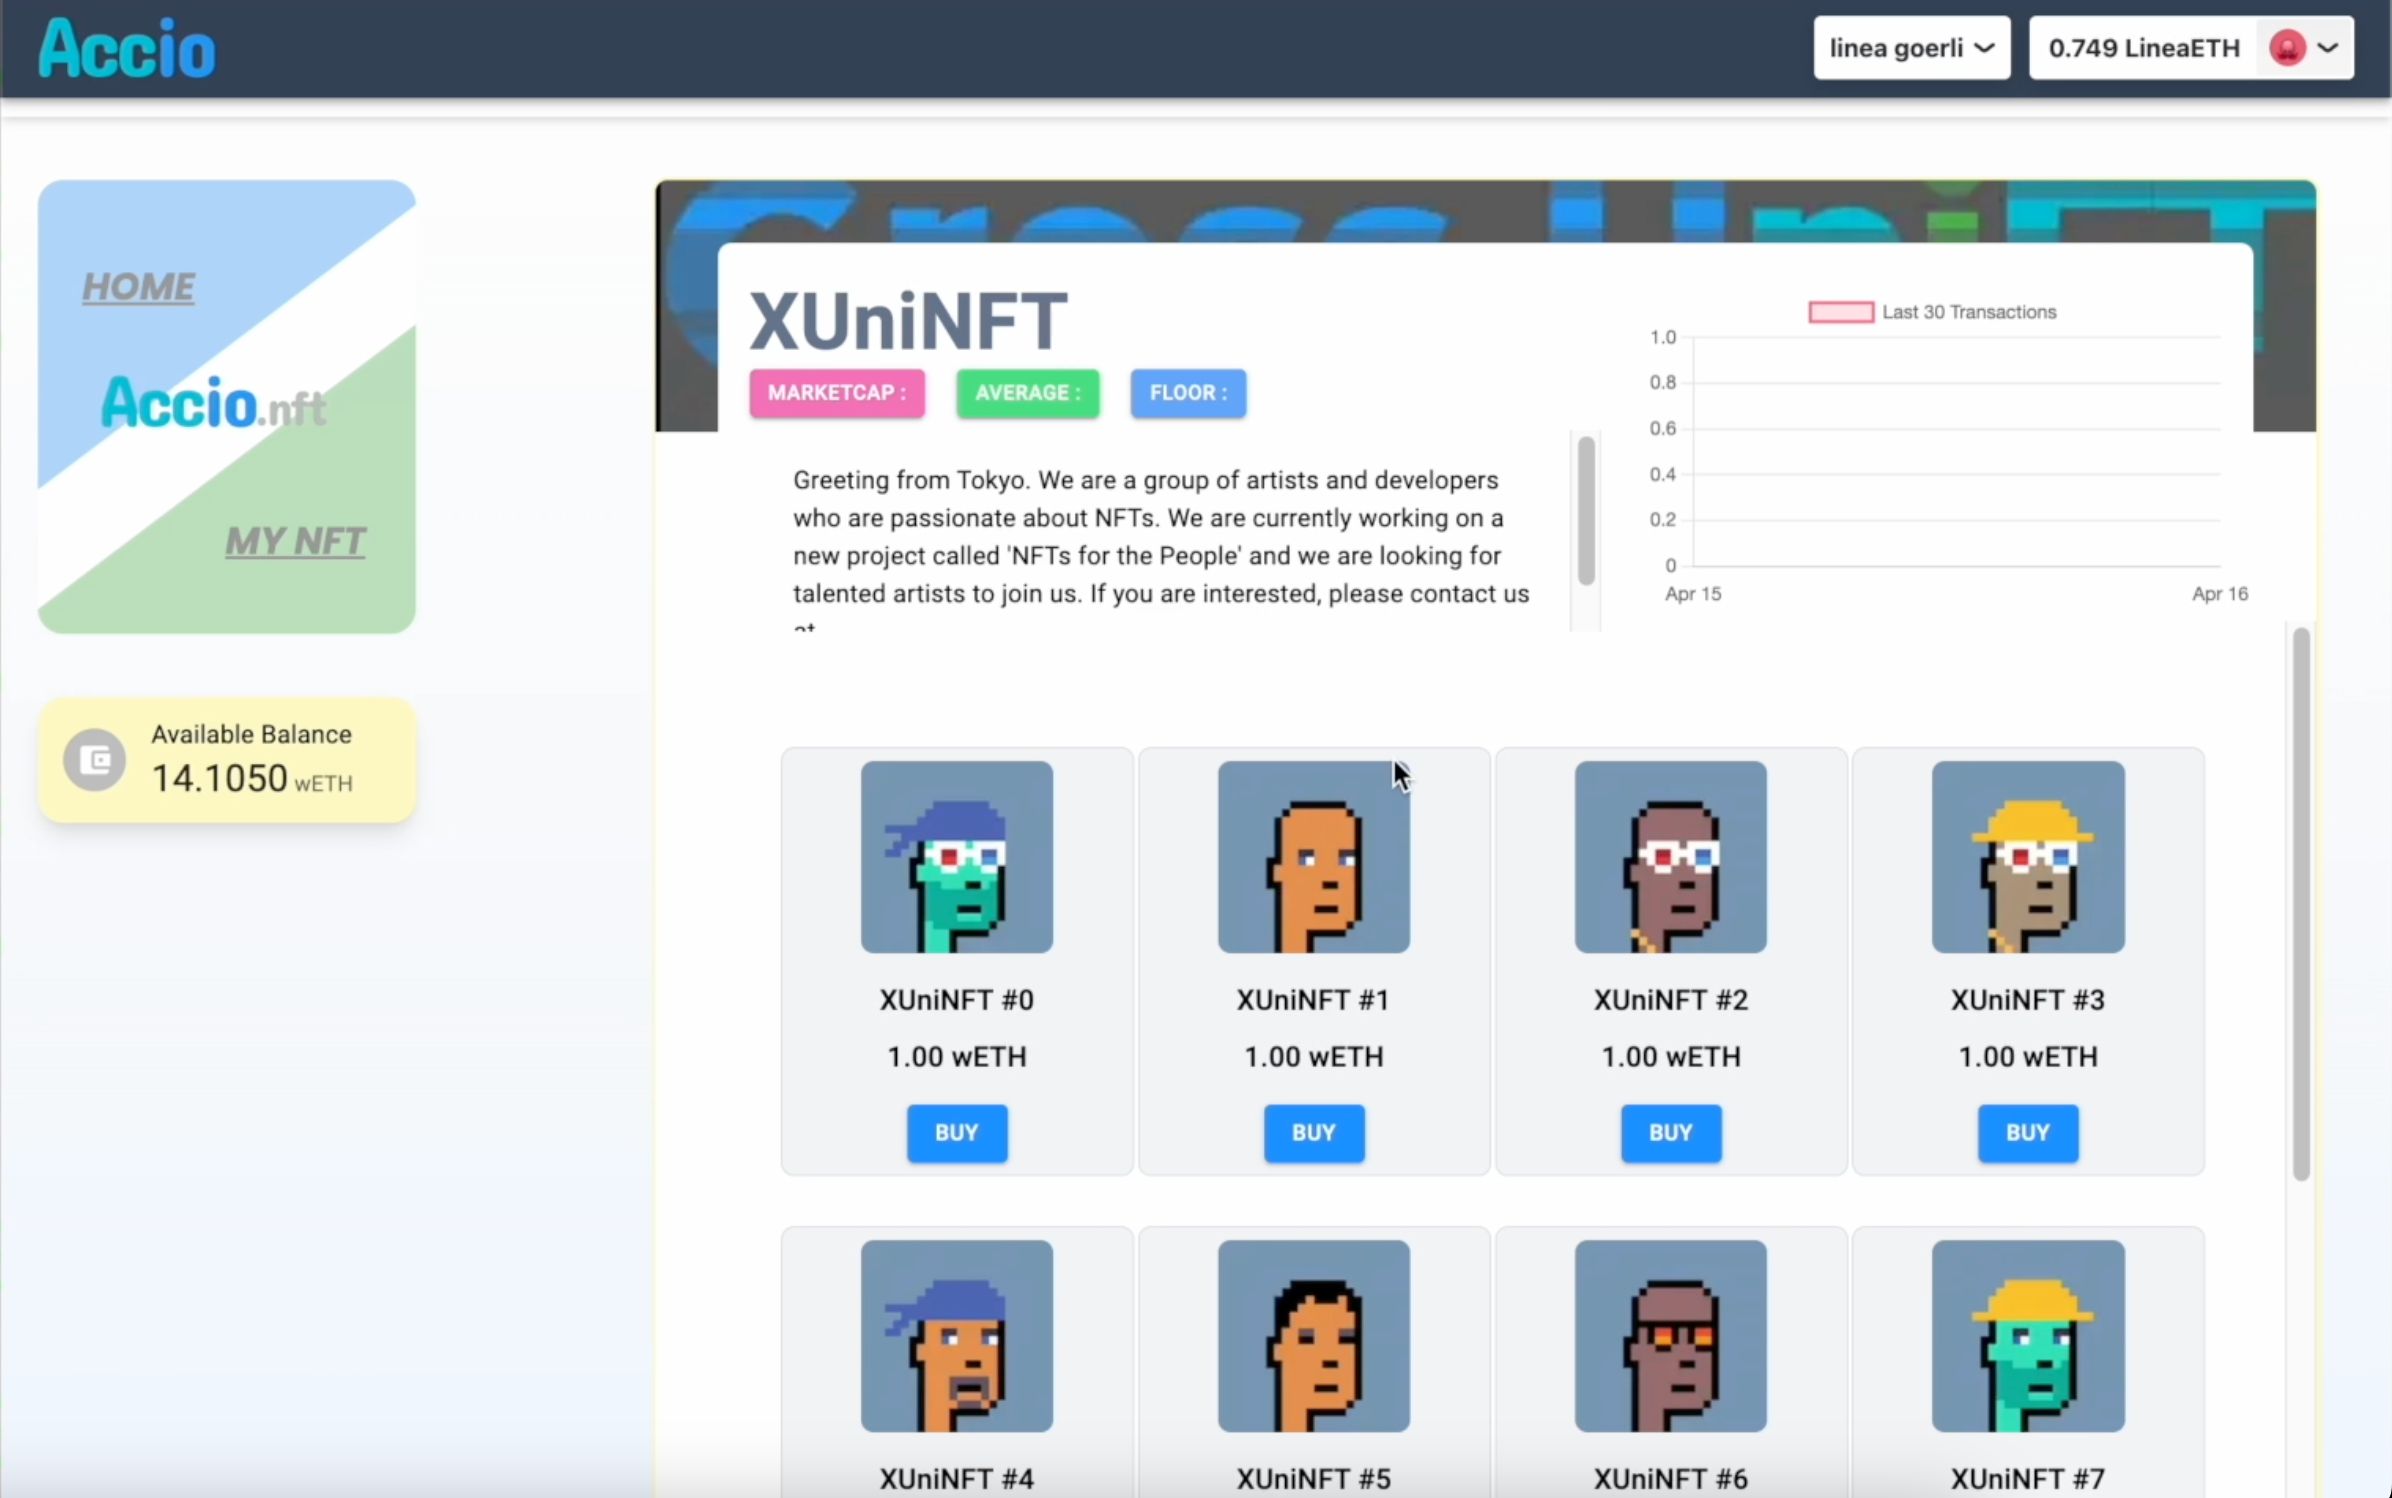This screenshot has width=2392, height=1498.
Task: Click the Available Balance label
Action: 252,734
